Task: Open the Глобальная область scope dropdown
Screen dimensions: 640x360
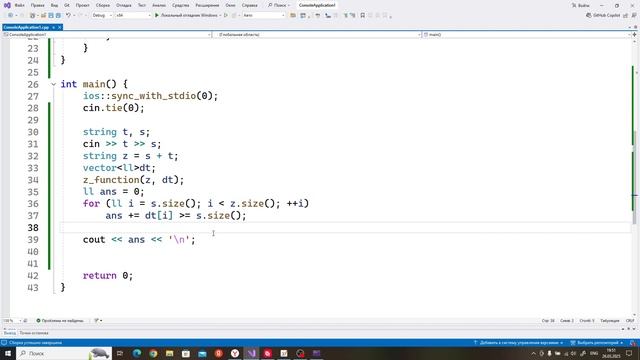Action: click(x=317, y=35)
